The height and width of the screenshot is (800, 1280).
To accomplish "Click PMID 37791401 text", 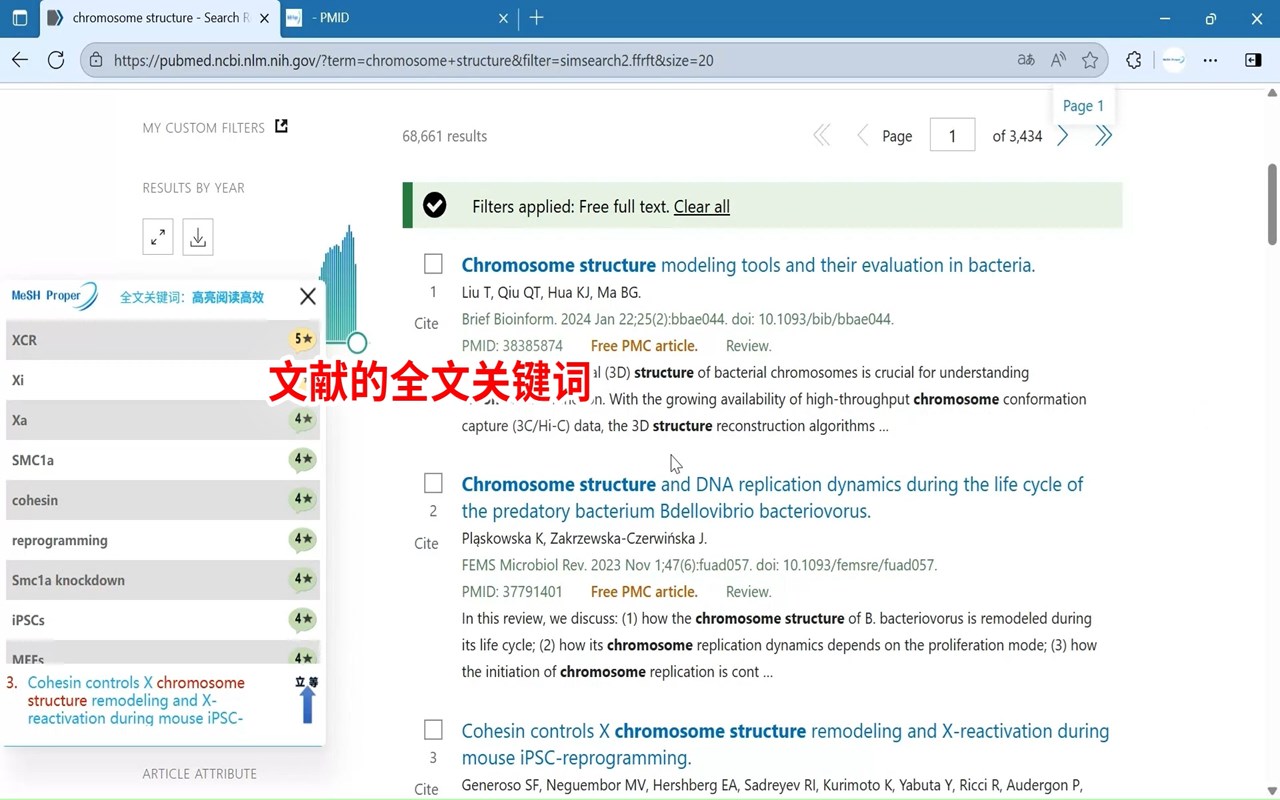I will coord(512,592).
